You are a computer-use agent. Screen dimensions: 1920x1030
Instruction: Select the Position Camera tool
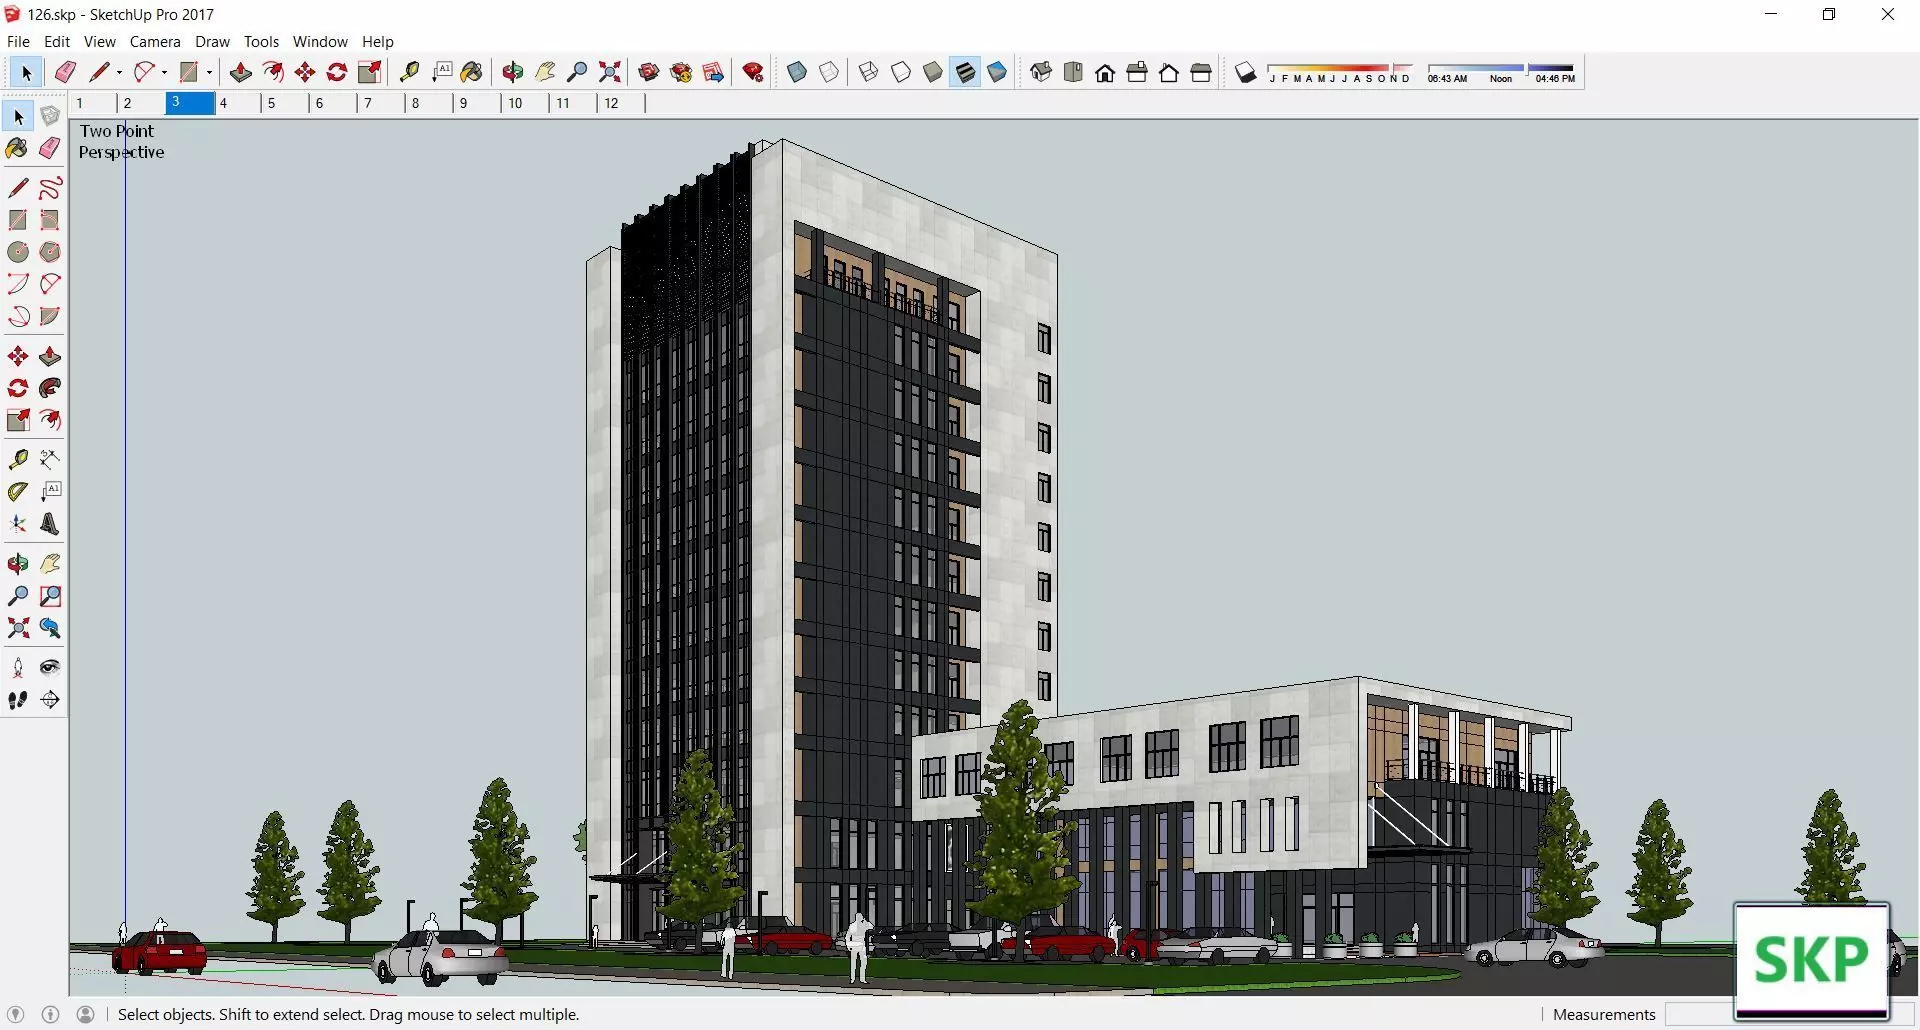(18, 668)
